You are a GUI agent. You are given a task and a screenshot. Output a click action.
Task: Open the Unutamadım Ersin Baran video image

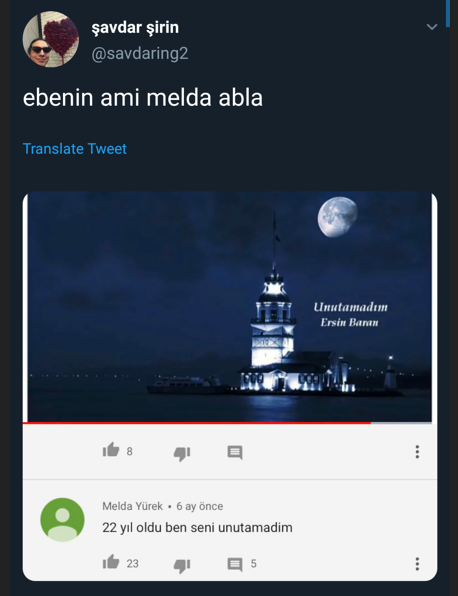point(230,307)
